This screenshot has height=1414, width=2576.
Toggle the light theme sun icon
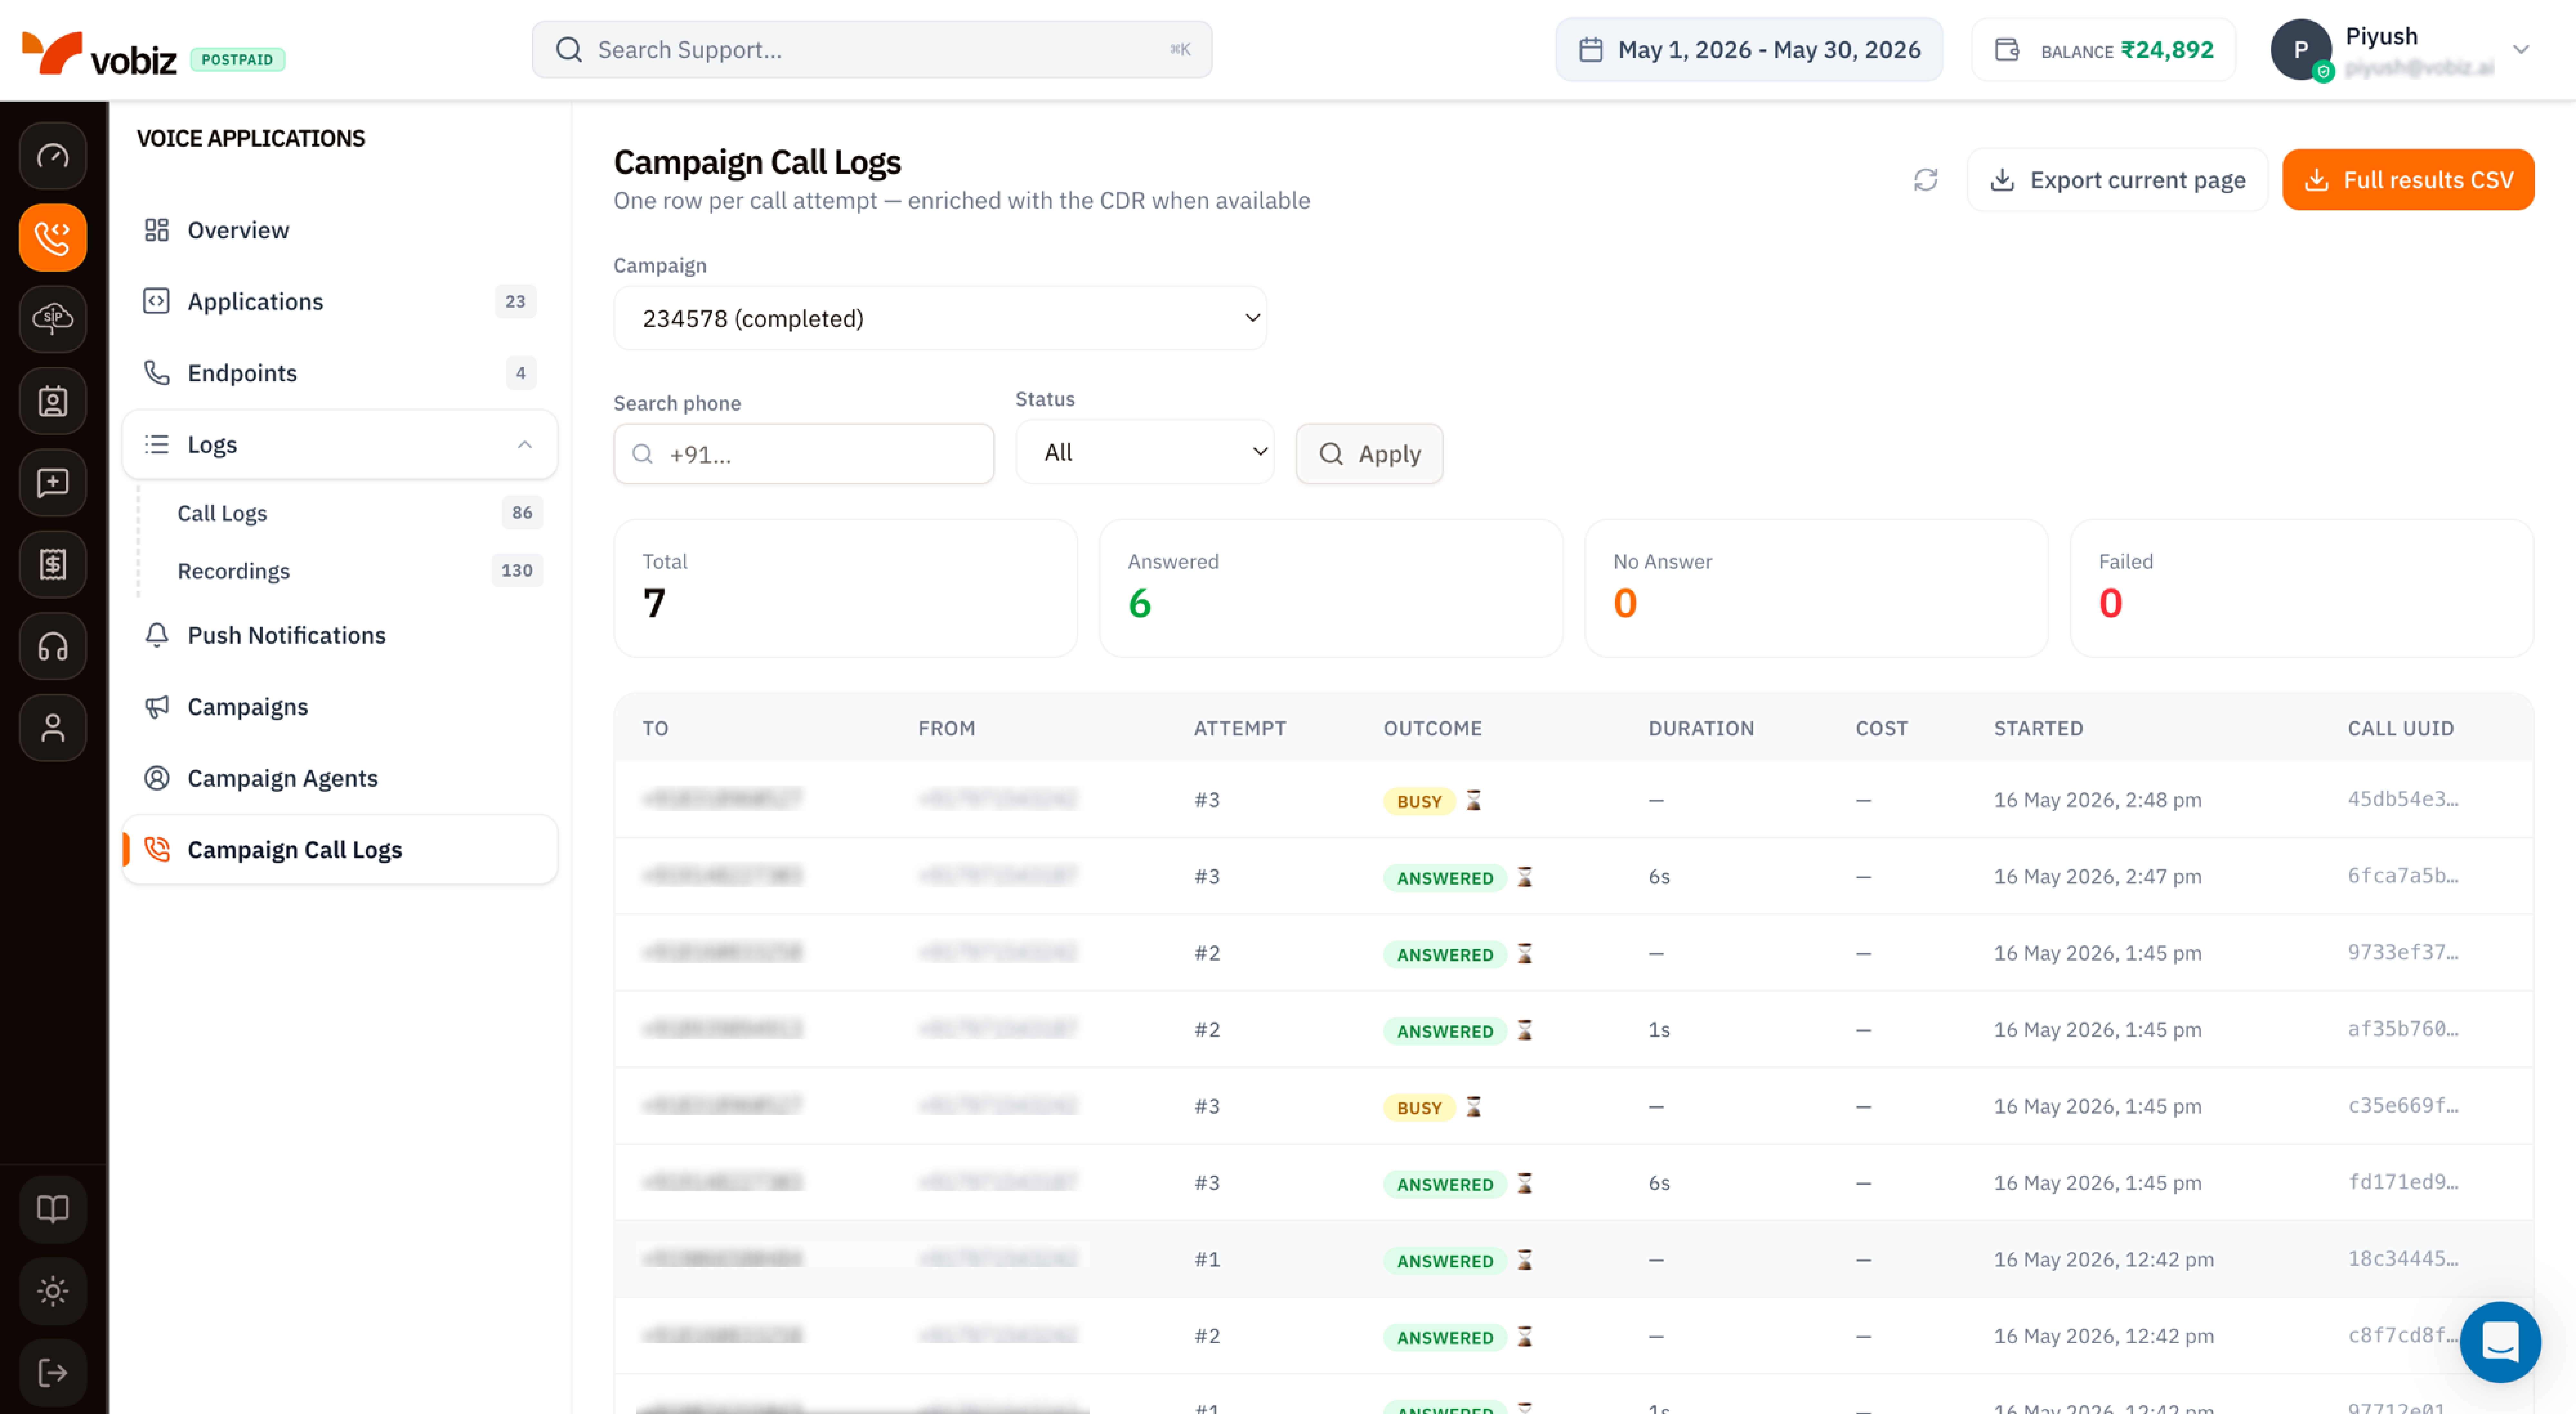tap(53, 1291)
